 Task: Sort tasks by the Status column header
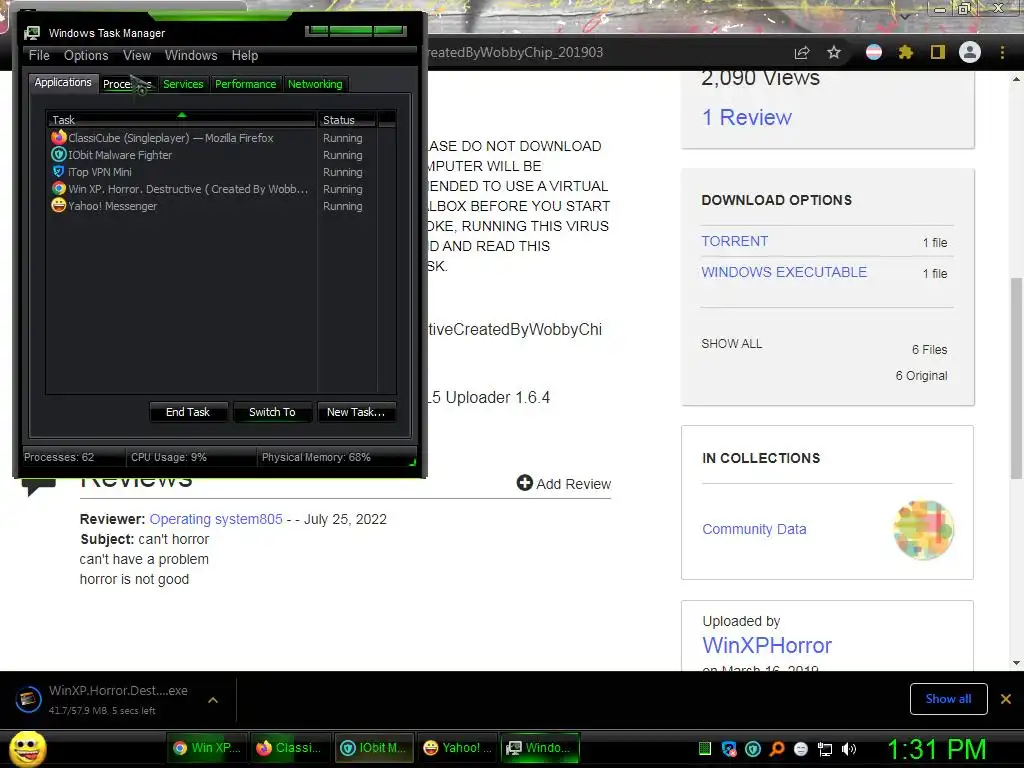click(347, 120)
